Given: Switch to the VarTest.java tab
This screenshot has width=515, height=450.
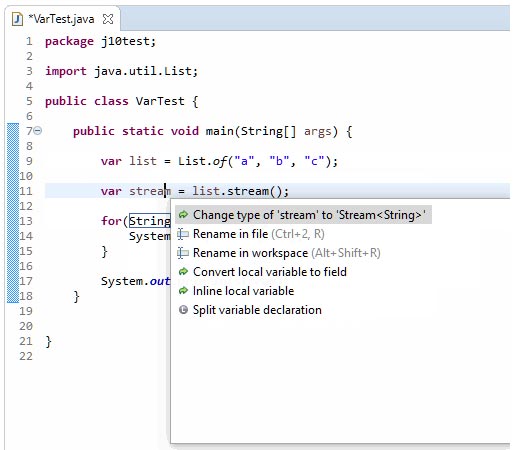Looking at the screenshot, I should coord(61,19).
